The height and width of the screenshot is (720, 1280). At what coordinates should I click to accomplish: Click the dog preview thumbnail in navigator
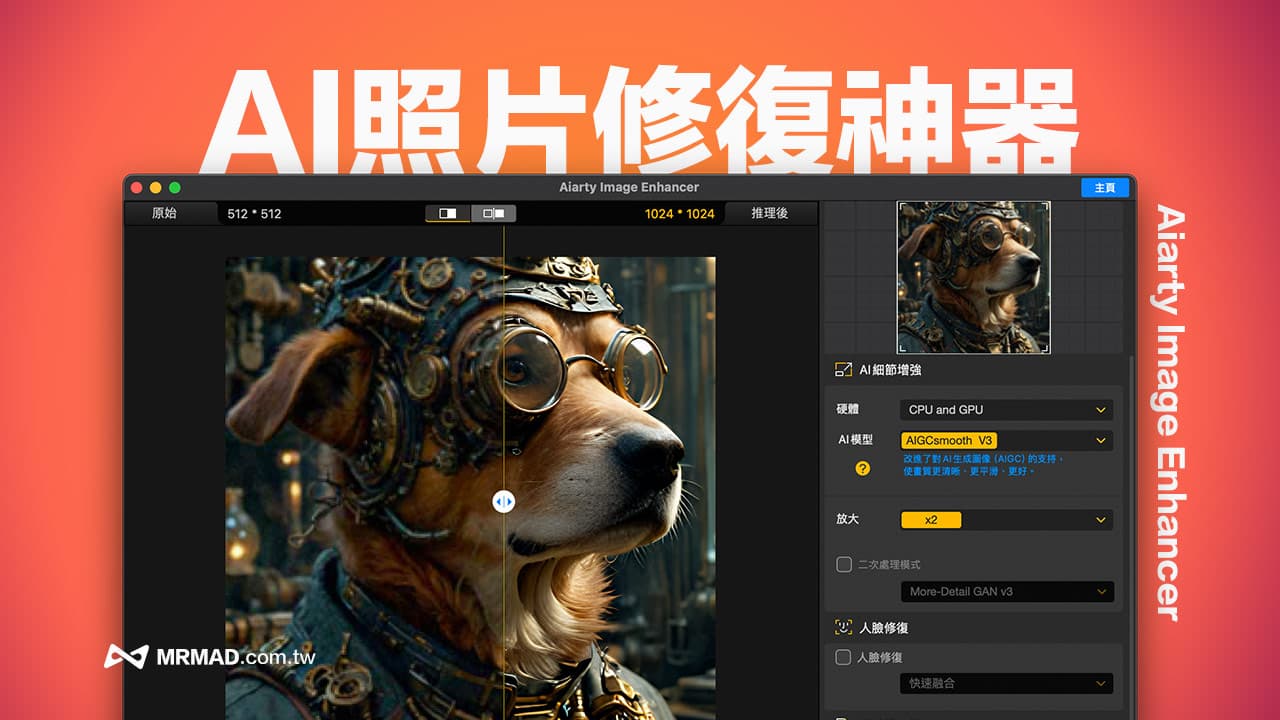pos(973,277)
